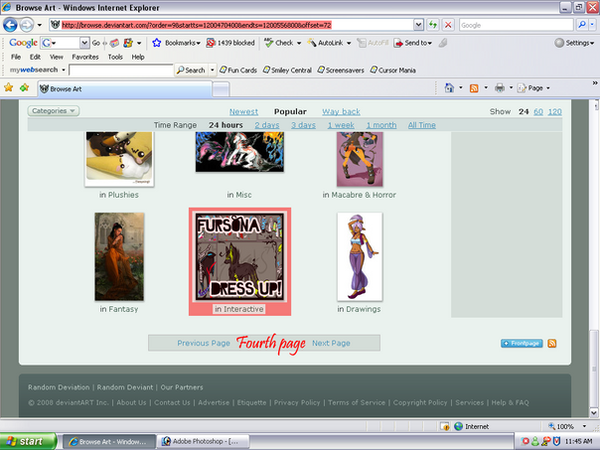Select the All Time range
Image resolution: width=600 pixels, height=450 pixels.
422,125
